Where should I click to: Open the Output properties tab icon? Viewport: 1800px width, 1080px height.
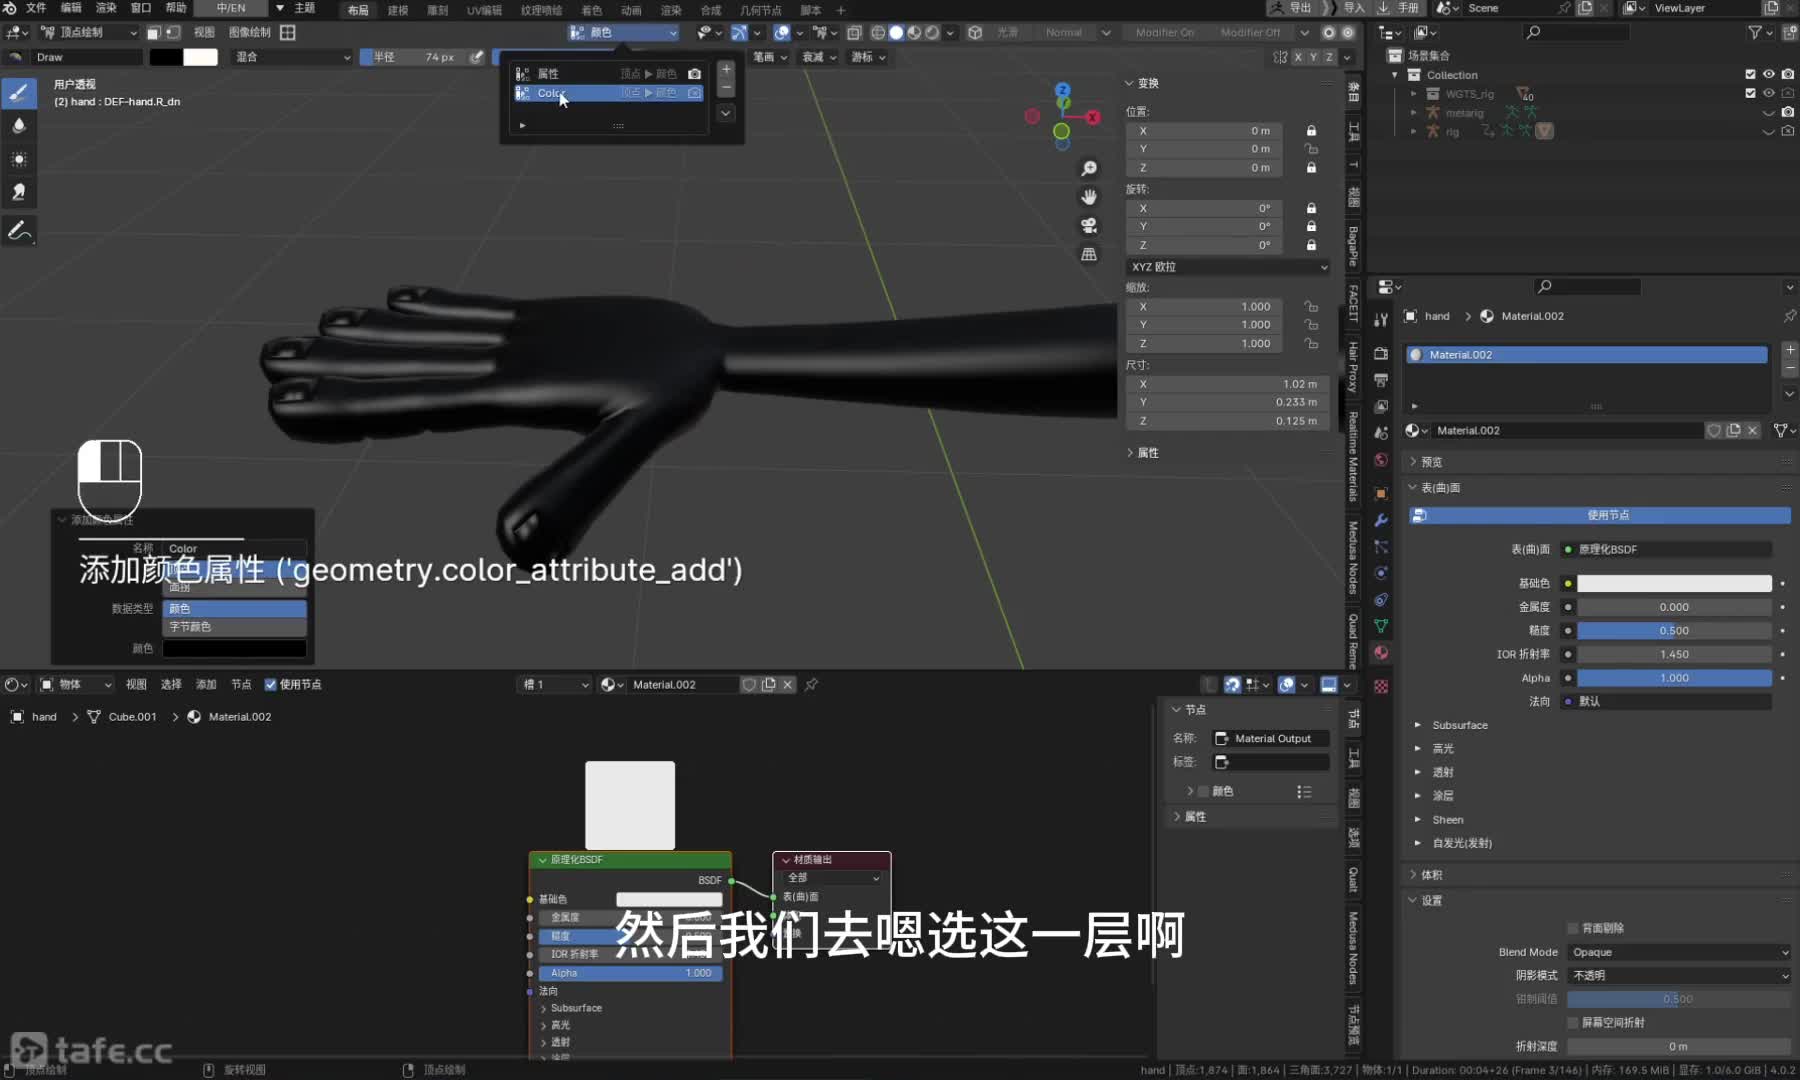pyautogui.click(x=1381, y=380)
